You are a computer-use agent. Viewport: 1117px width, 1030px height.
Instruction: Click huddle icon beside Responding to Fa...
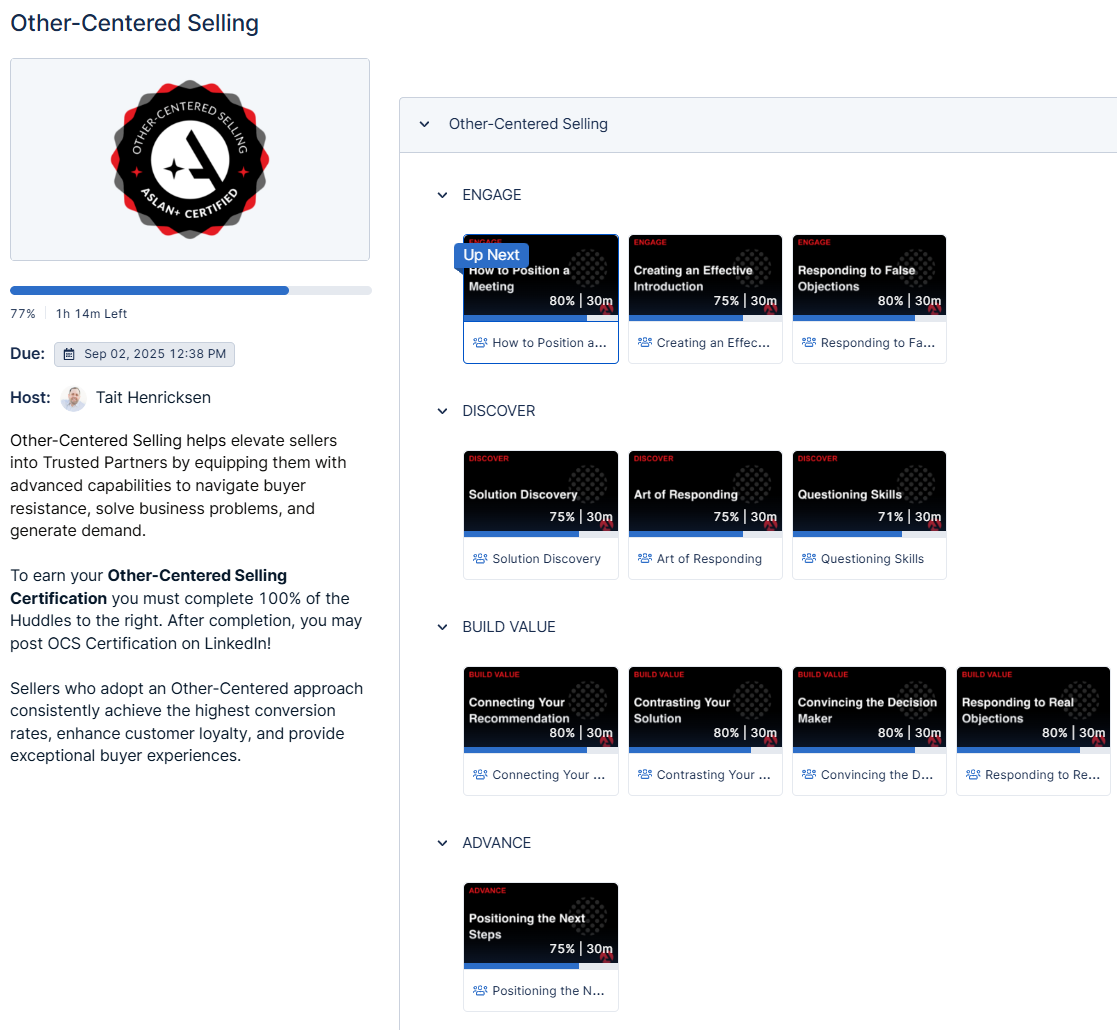pyautogui.click(x=809, y=343)
